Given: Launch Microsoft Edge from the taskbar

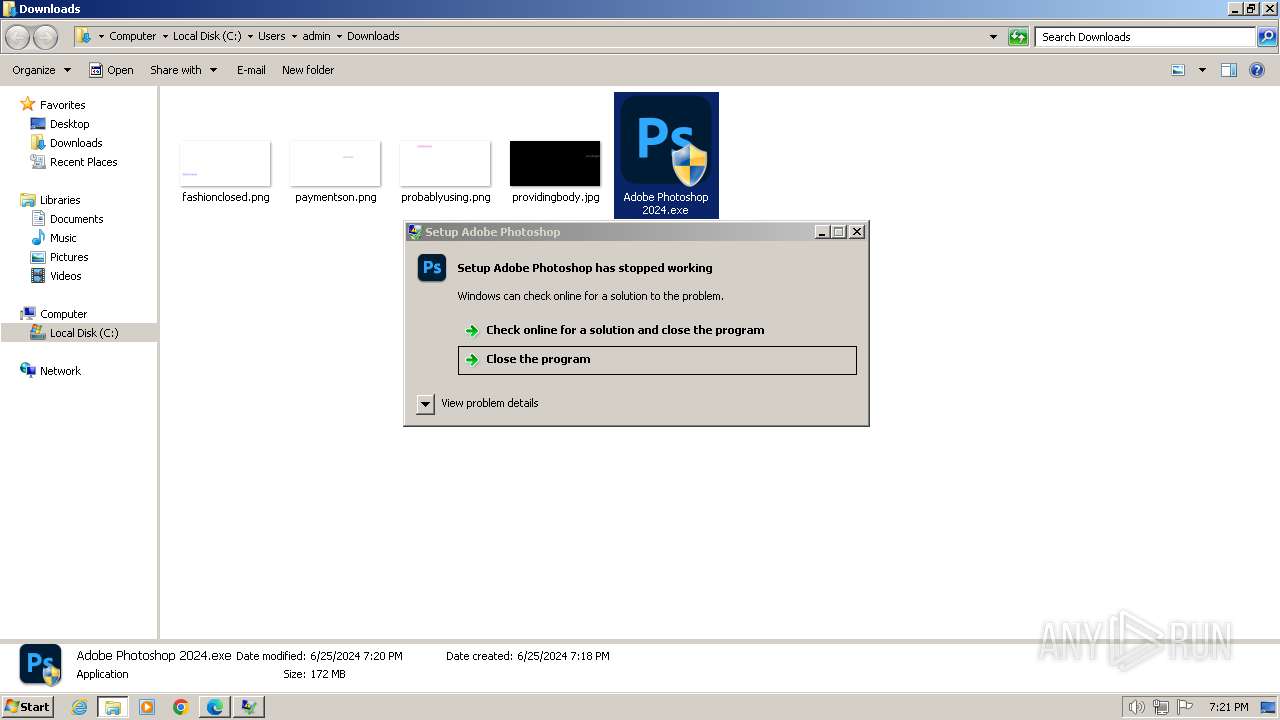Looking at the screenshot, I should tap(215, 707).
